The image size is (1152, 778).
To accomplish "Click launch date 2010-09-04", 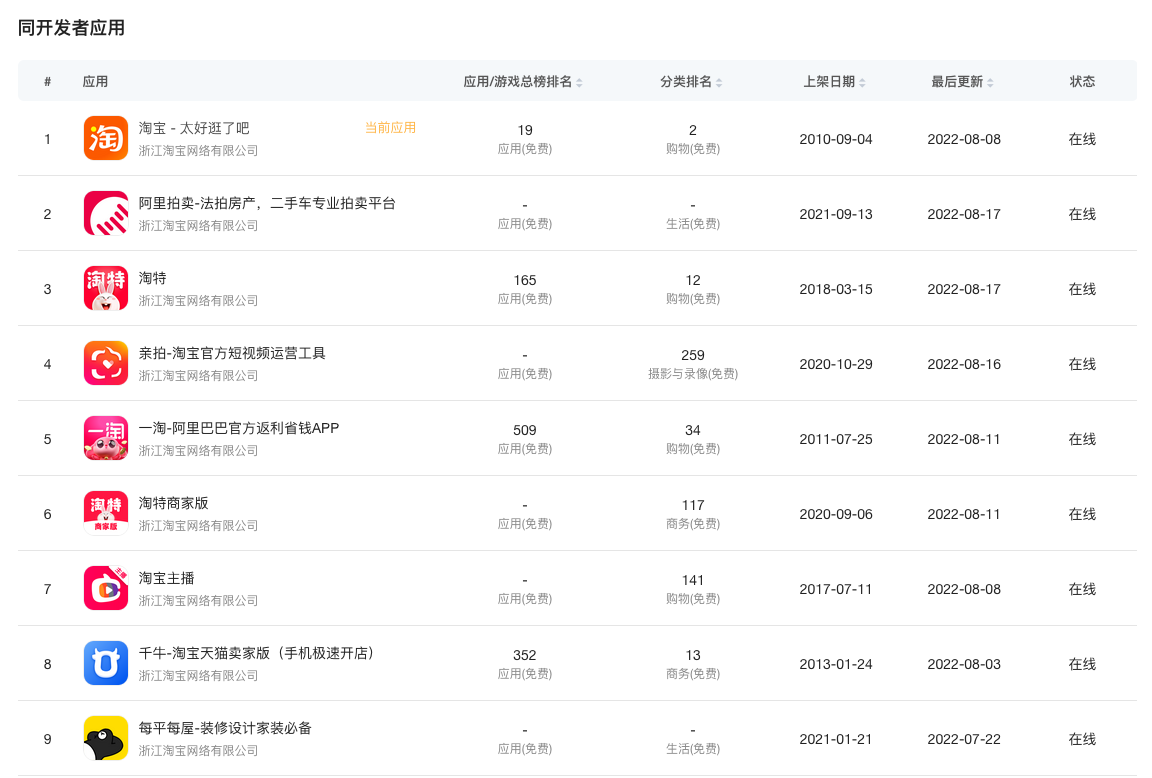I will pos(836,139).
